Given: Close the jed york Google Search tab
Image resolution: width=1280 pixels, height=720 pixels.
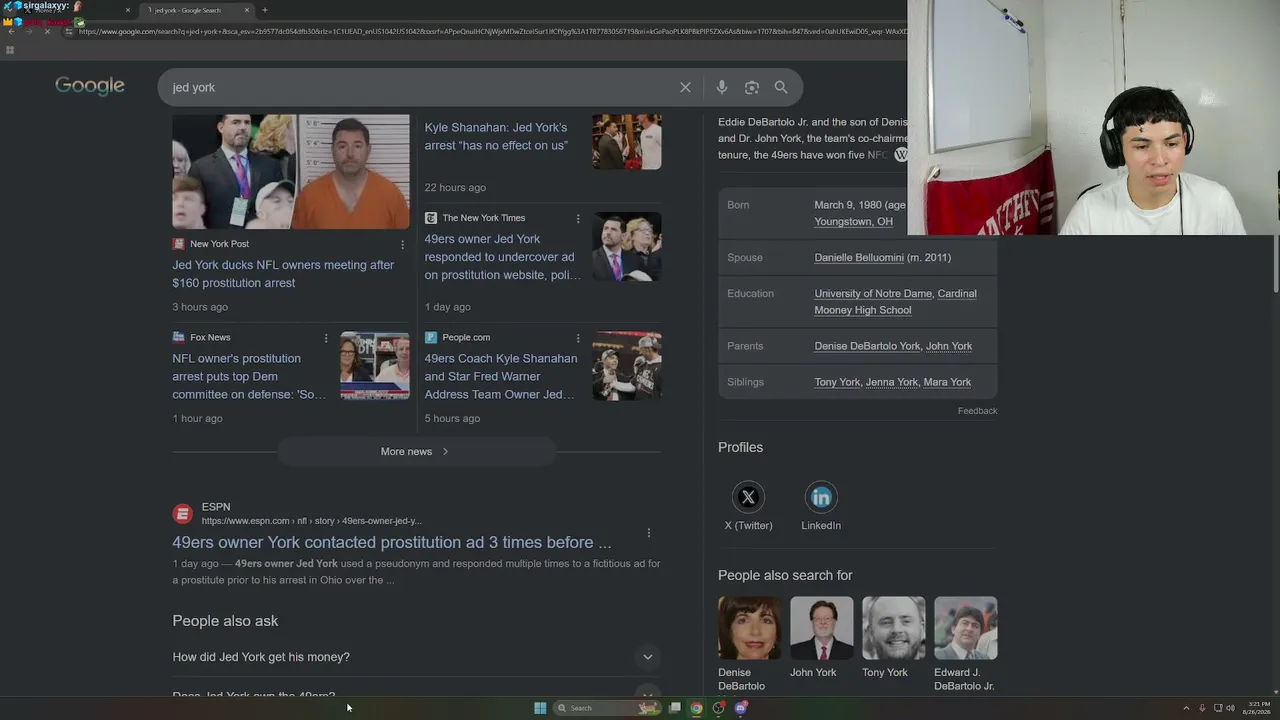Looking at the screenshot, I should pos(247,10).
